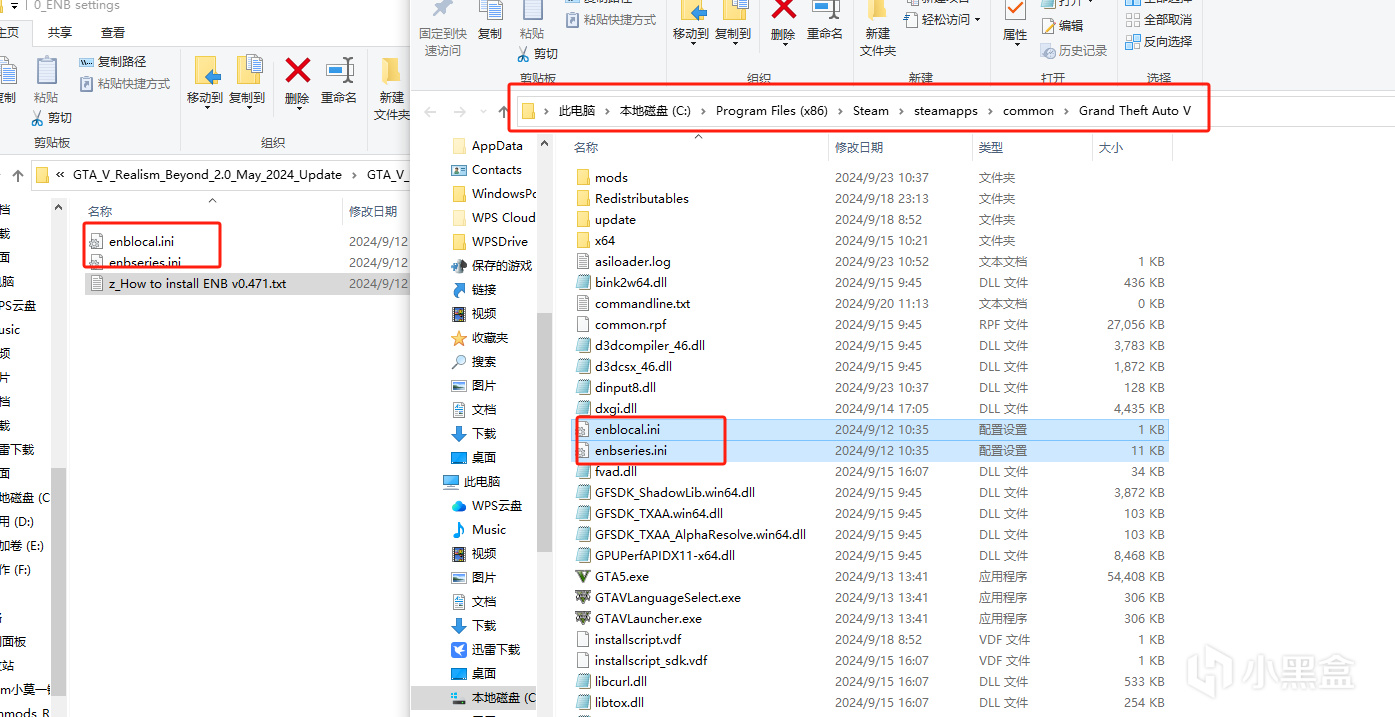Click 移动到 in the GTA window ribbon
Viewport: 1395px width, 717px height.
691,22
